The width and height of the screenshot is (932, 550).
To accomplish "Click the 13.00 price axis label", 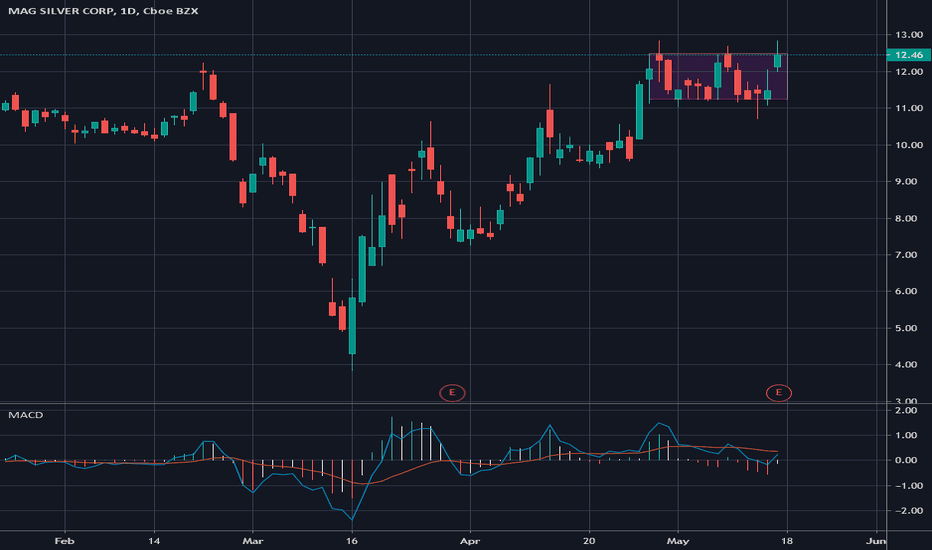I will click(x=909, y=35).
